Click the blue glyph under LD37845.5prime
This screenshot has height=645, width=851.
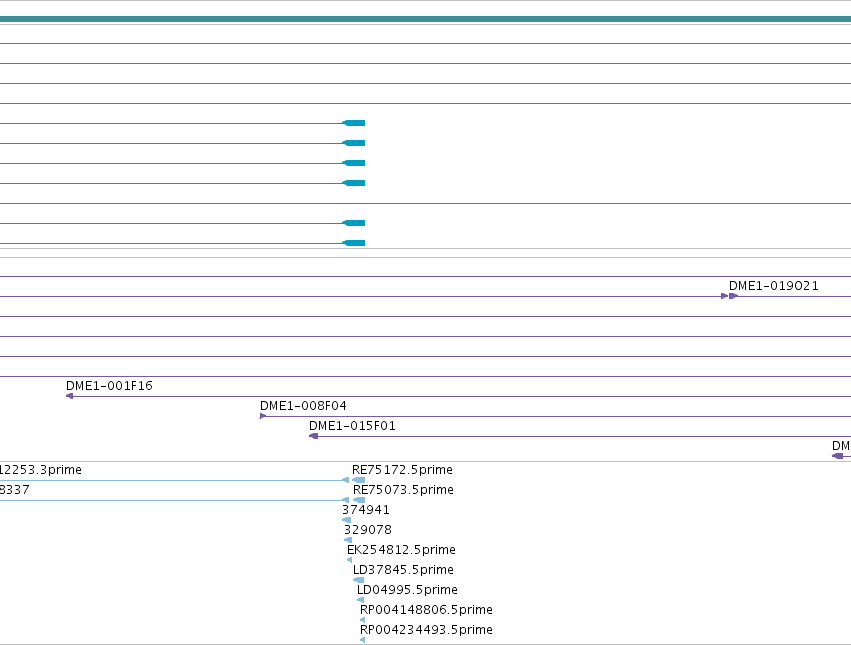358,580
